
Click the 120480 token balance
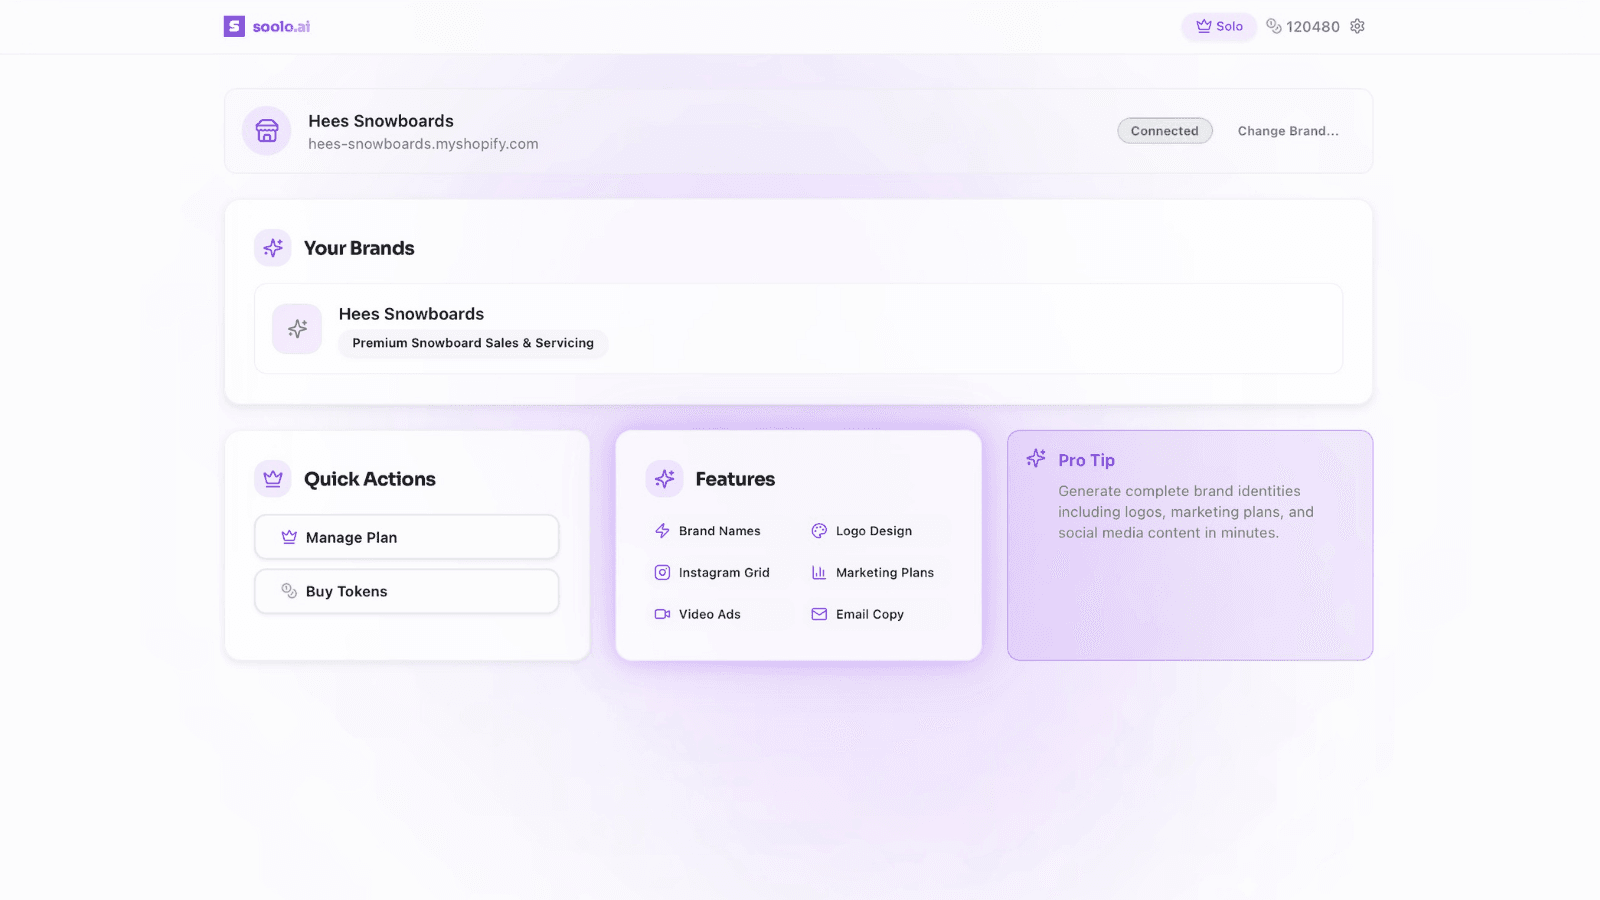1313,26
